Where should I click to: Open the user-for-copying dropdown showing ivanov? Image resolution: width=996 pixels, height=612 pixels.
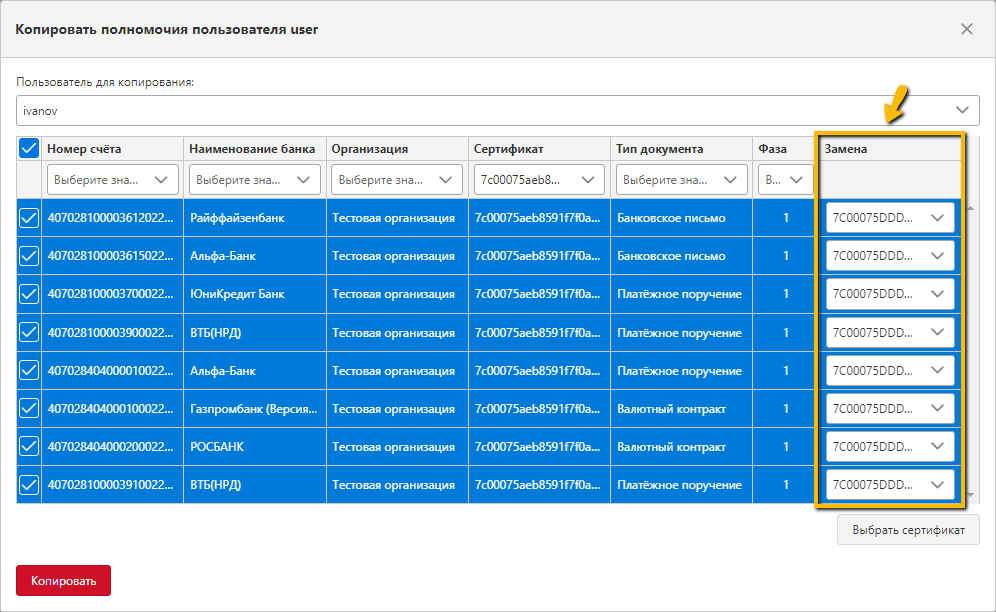(x=497, y=111)
